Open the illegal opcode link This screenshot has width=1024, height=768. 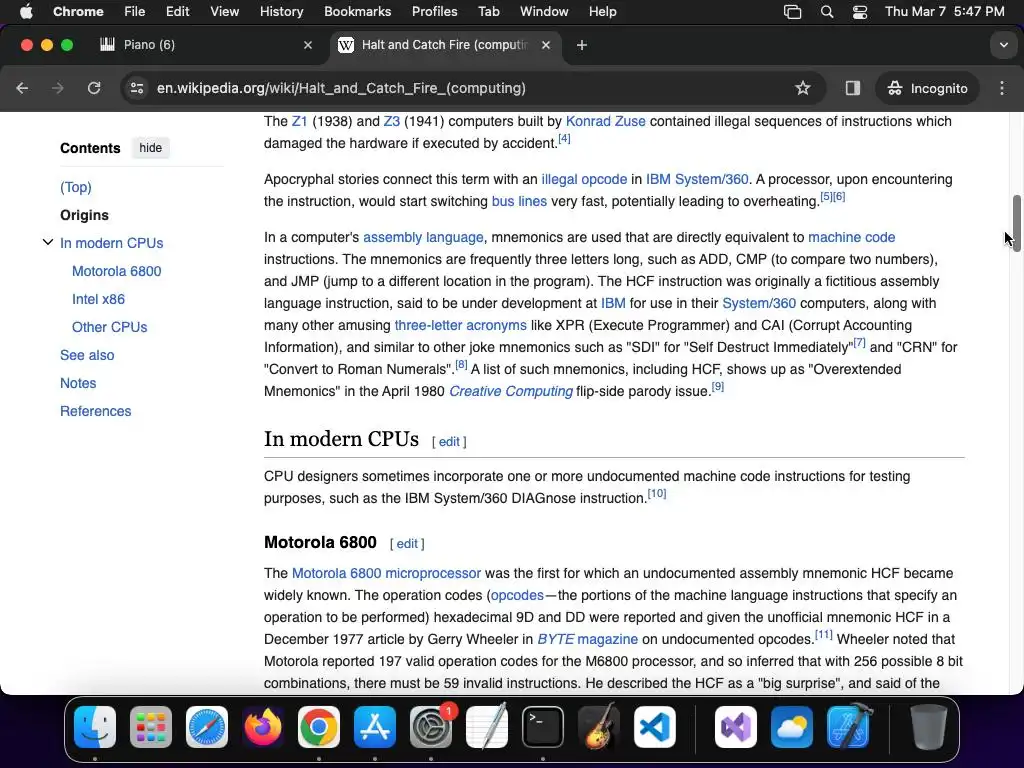tap(584, 180)
